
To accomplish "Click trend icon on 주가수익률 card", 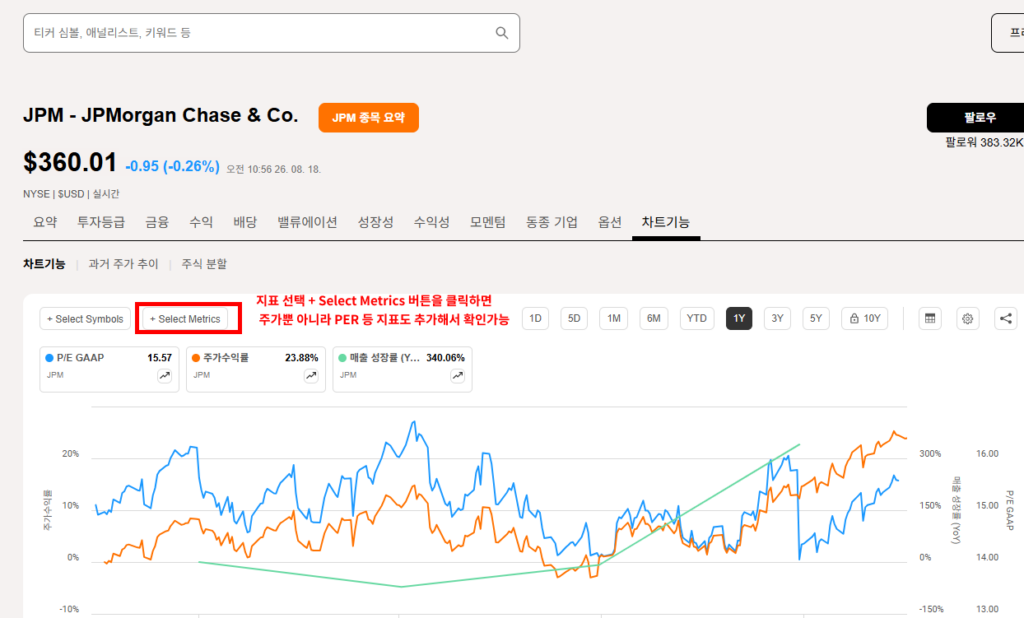I will (311, 376).
